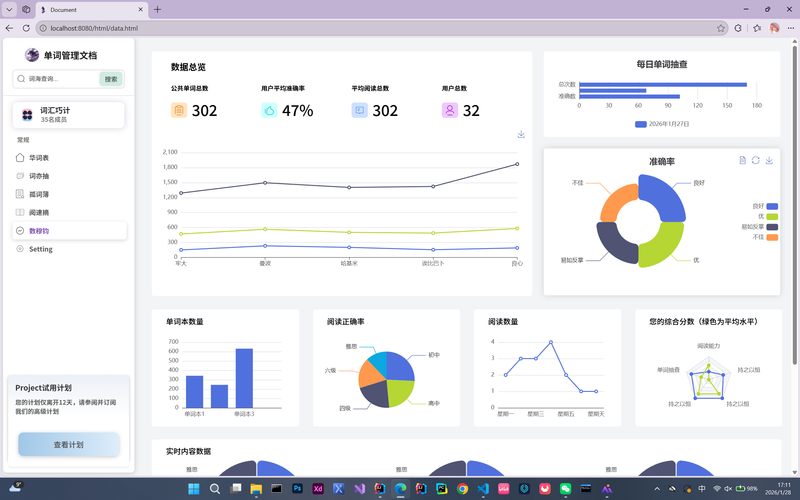800x500 pixels.
Task: Click the refresh icon in 准确率 chart
Action: 756,160
